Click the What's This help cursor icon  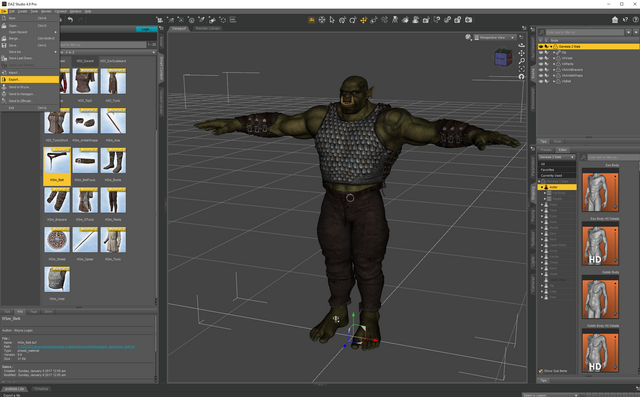tap(625, 20)
